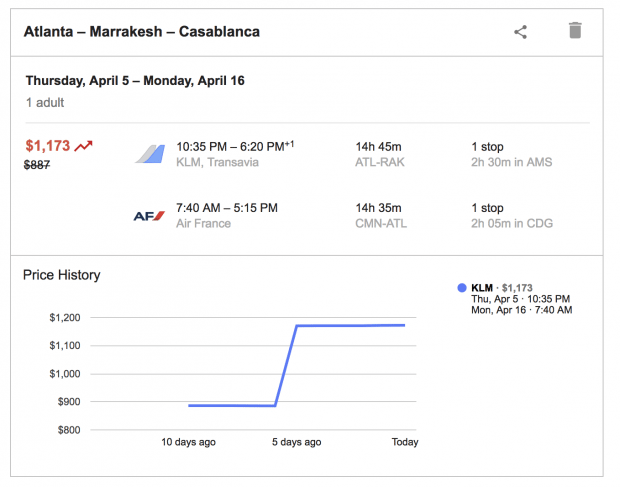This screenshot has height=487, width=620.
Task: Click the crossed-out $887 previous price
Action: click(x=39, y=165)
